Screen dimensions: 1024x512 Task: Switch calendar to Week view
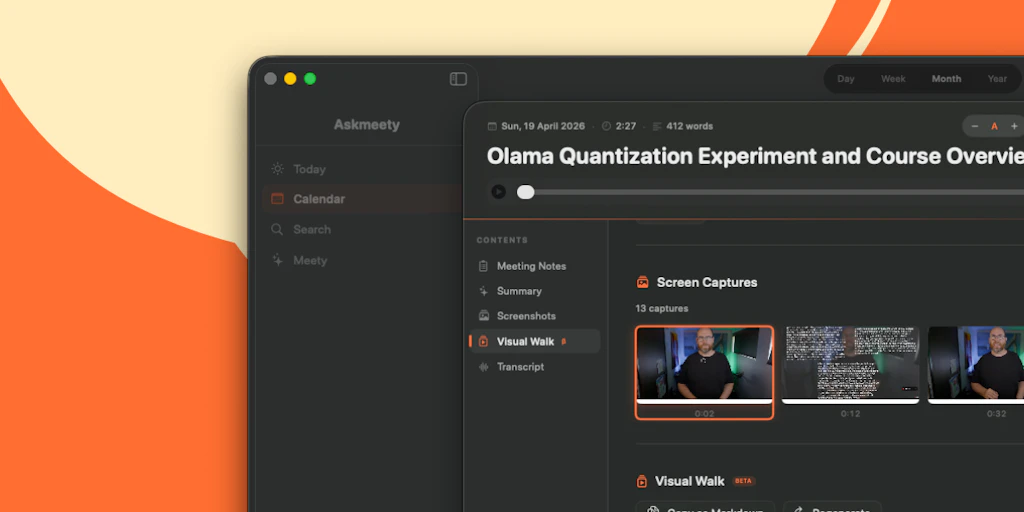coord(893,78)
